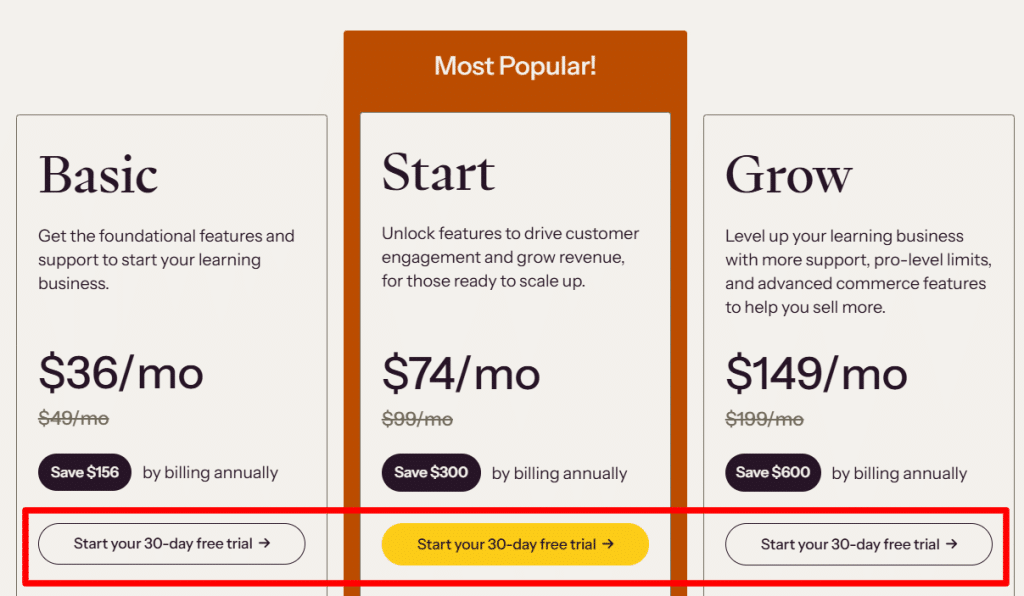The image size is (1024, 596).
Task: Select the Start plan heading
Action: [438, 172]
